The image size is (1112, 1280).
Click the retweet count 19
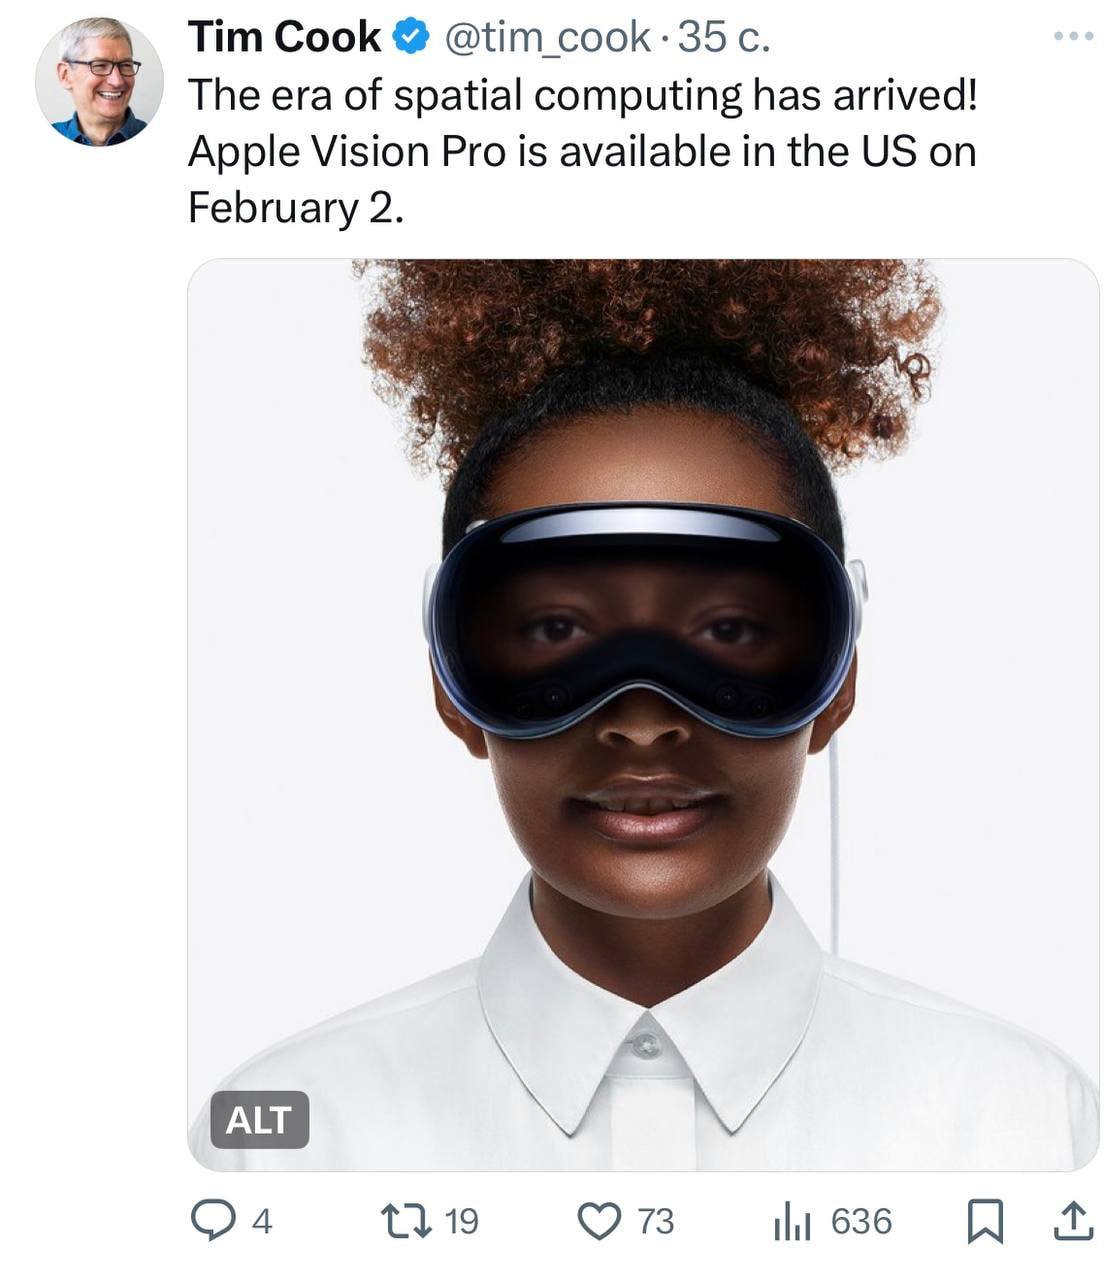click(461, 1222)
